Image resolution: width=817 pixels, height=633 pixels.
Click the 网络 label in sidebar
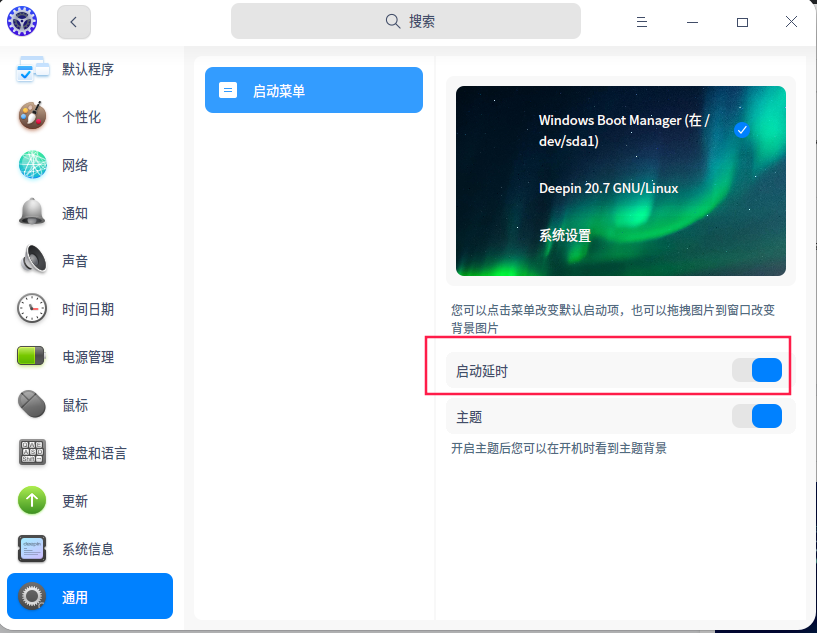point(75,166)
